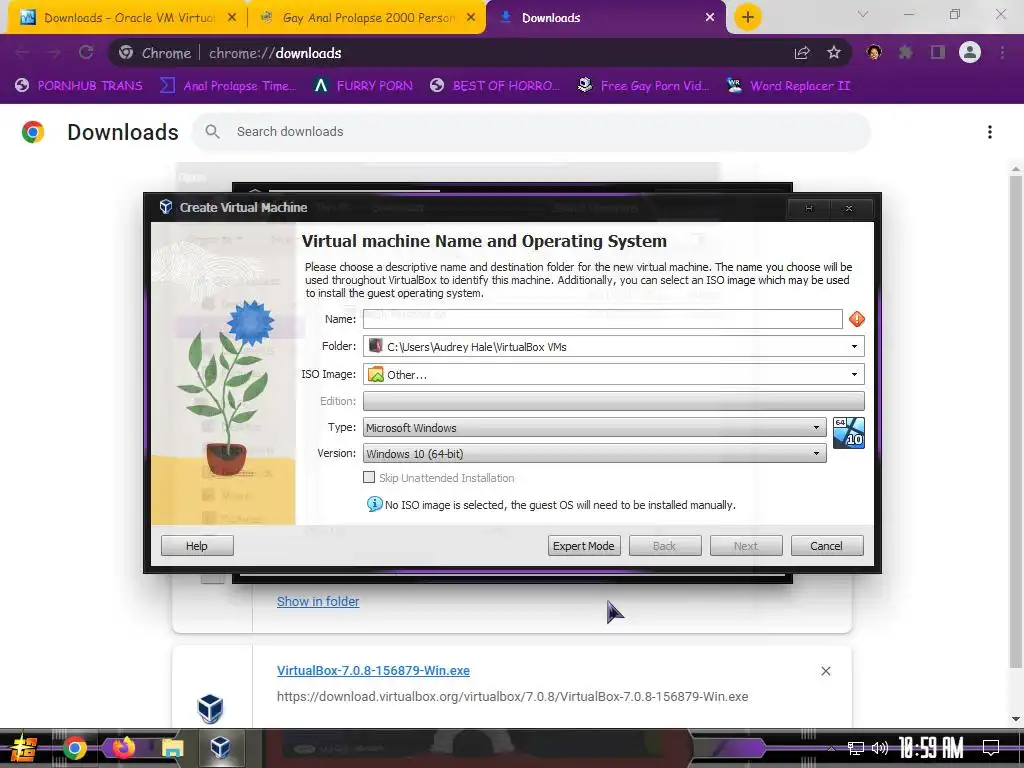Open Downloads page more-actions menu
The height and width of the screenshot is (768, 1024).
(x=990, y=132)
